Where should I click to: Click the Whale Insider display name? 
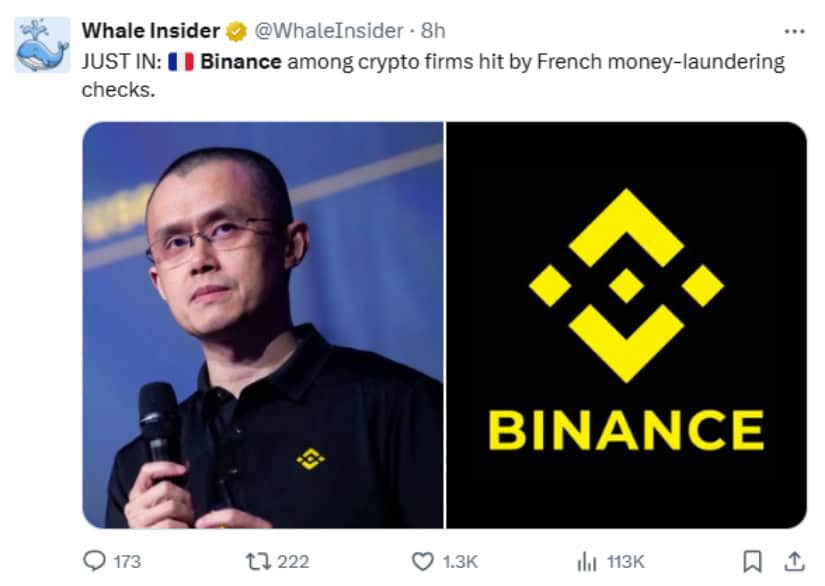[150, 31]
